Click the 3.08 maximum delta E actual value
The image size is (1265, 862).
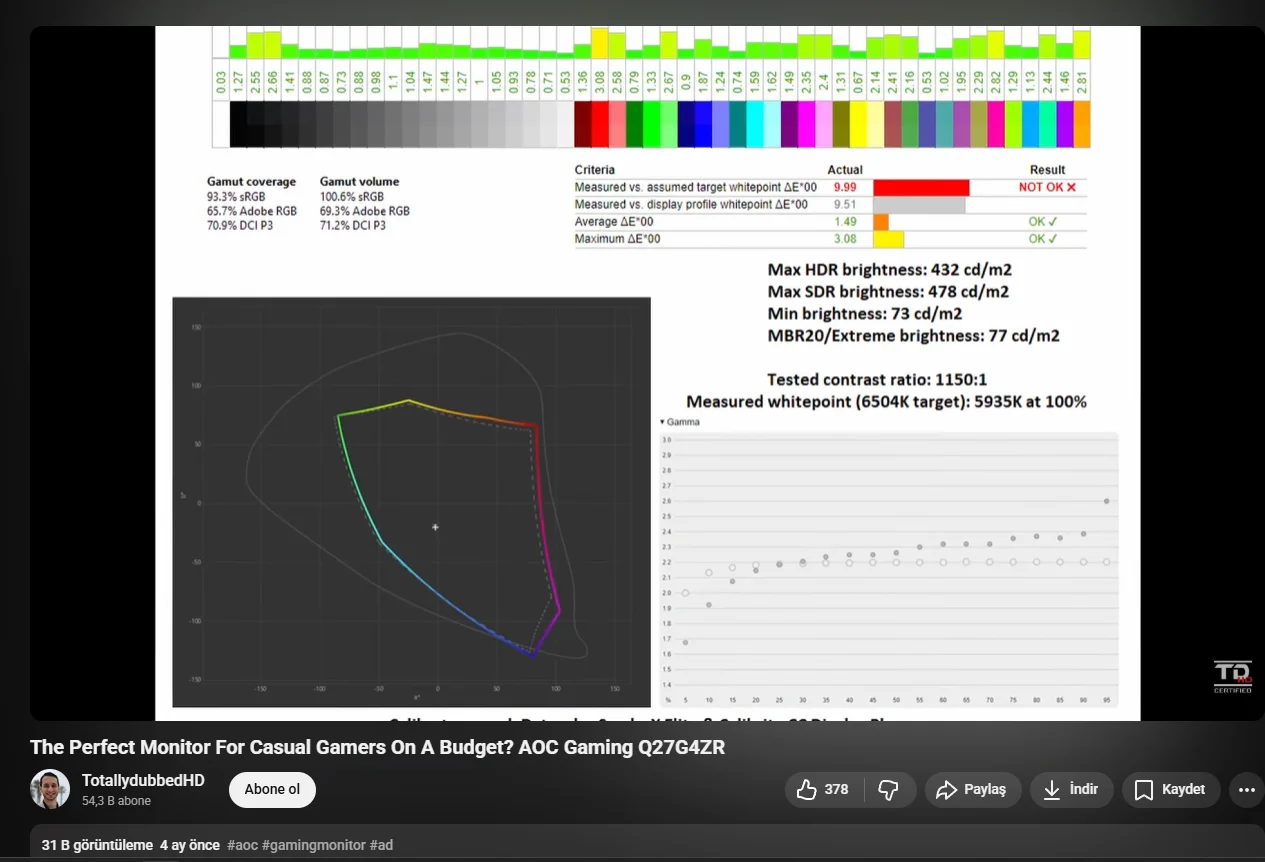click(x=845, y=239)
